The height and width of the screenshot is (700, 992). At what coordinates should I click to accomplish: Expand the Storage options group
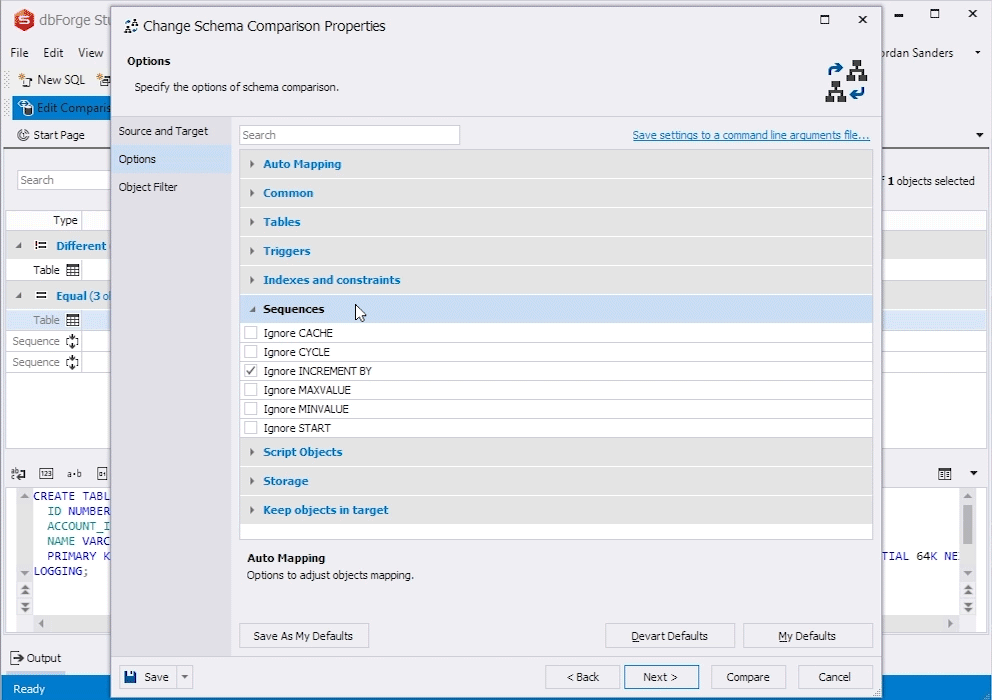point(252,481)
